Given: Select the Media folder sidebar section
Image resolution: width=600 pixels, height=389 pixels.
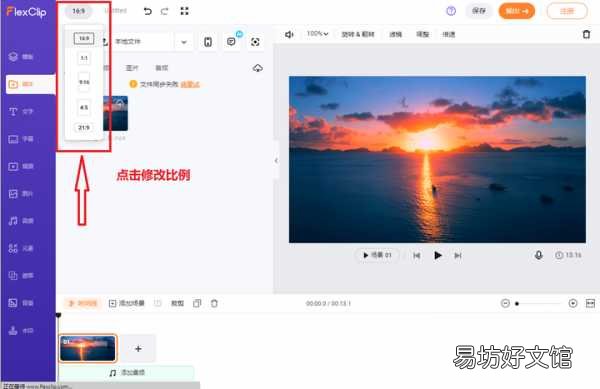Looking at the screenshot, I should click(x=30, y=84).
